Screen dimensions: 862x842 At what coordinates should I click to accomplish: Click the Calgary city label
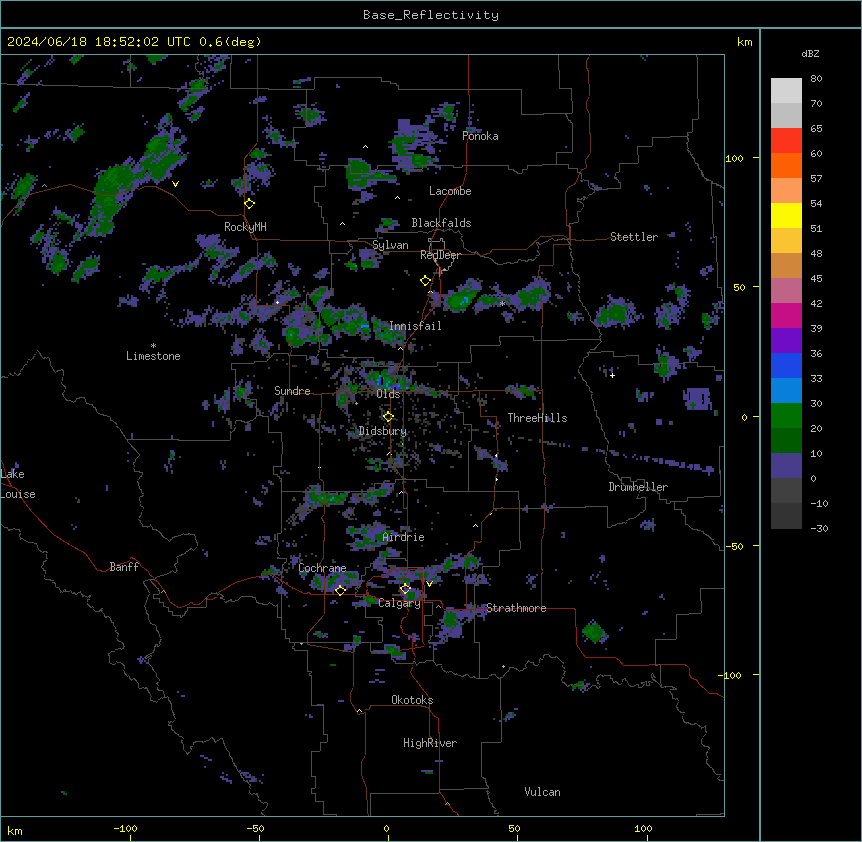point(399,603)
